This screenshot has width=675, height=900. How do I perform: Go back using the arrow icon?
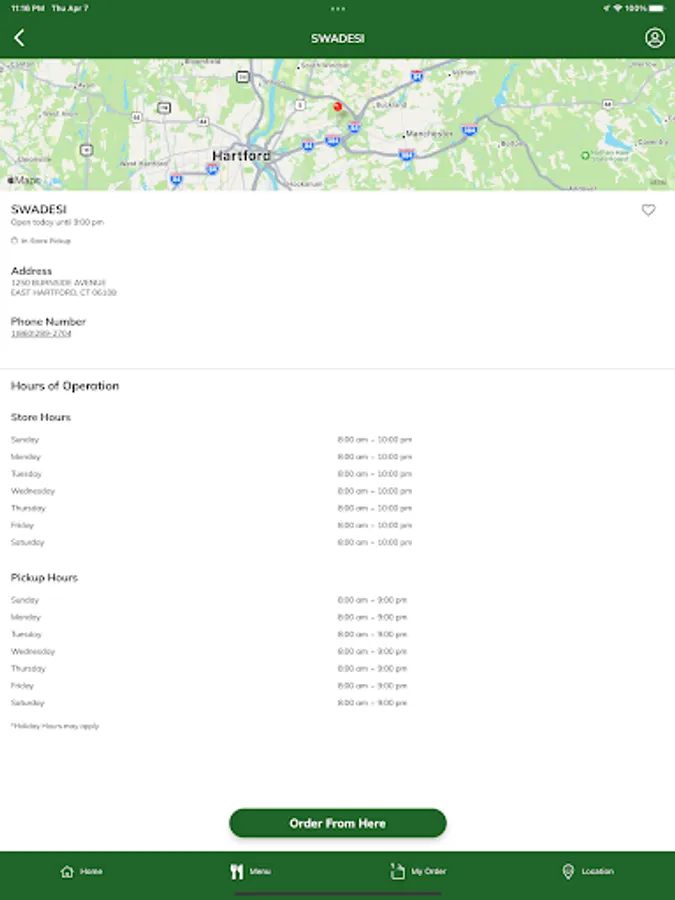(x=19, y=38)
